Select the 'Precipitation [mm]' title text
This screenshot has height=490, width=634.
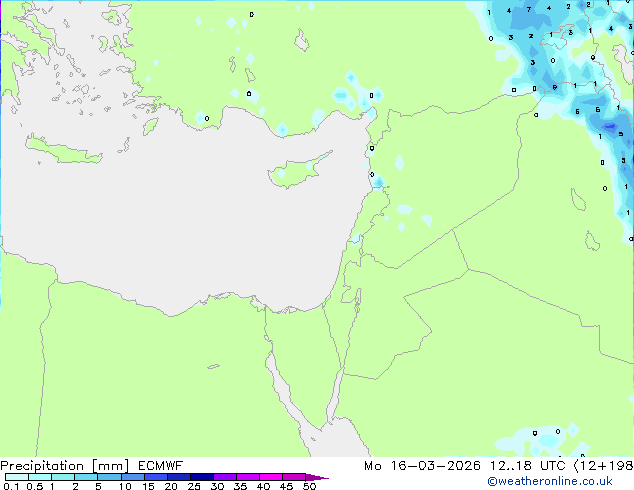tap(65, 466)
